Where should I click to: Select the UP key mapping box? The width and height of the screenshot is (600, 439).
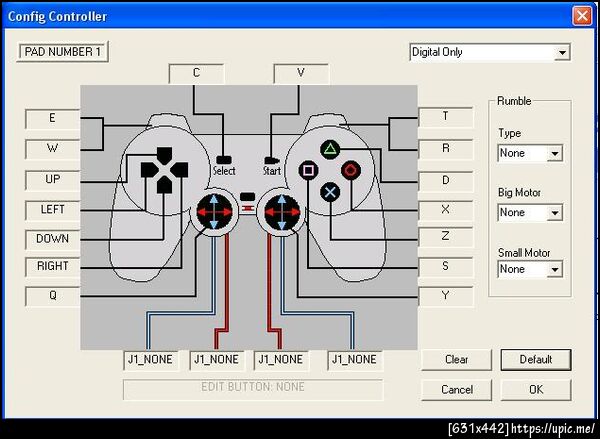tap(52, 180)
